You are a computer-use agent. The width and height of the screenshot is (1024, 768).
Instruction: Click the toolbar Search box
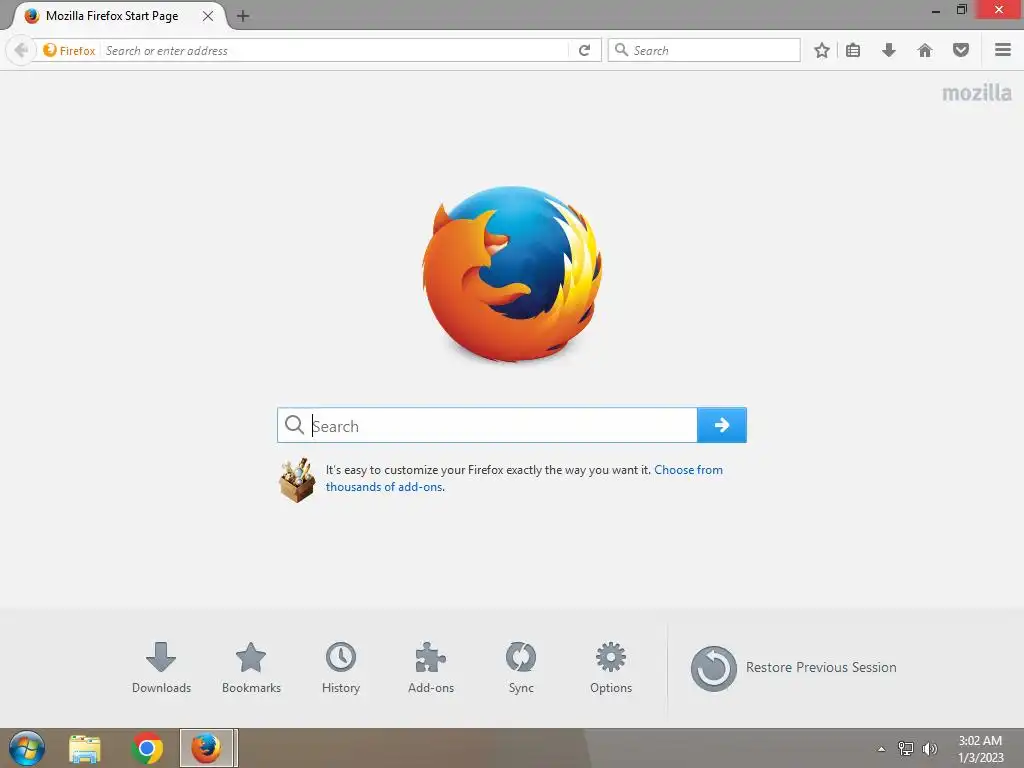tap(704, 50)
